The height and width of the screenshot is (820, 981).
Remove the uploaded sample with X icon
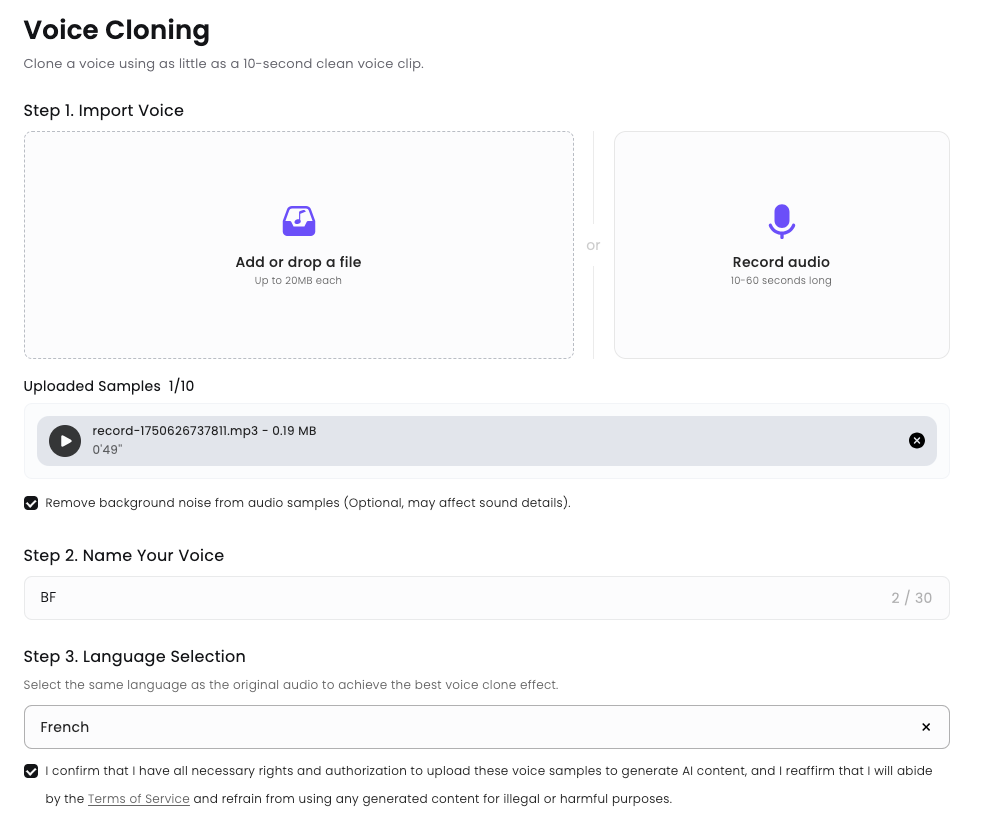tap(916, 441)
